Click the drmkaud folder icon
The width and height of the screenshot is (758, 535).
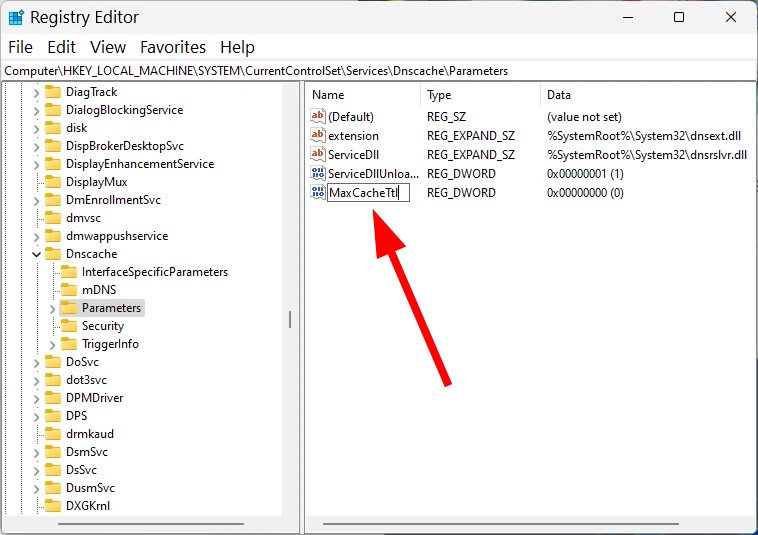click(x=53, y=434)
